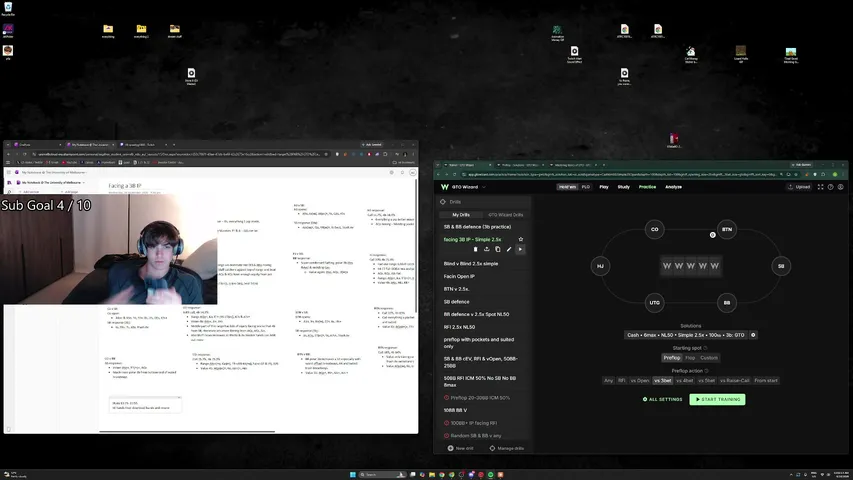Select the Hold'em game toggle
This screenshot has height=480, width=853.
567,187
